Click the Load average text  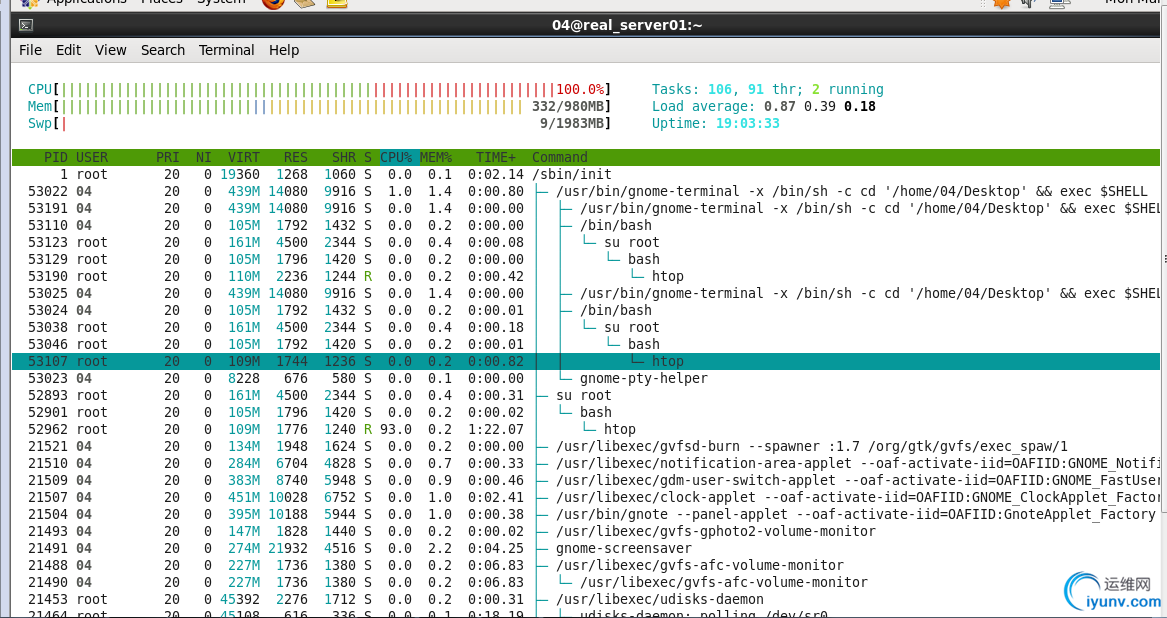pos(764,106)
